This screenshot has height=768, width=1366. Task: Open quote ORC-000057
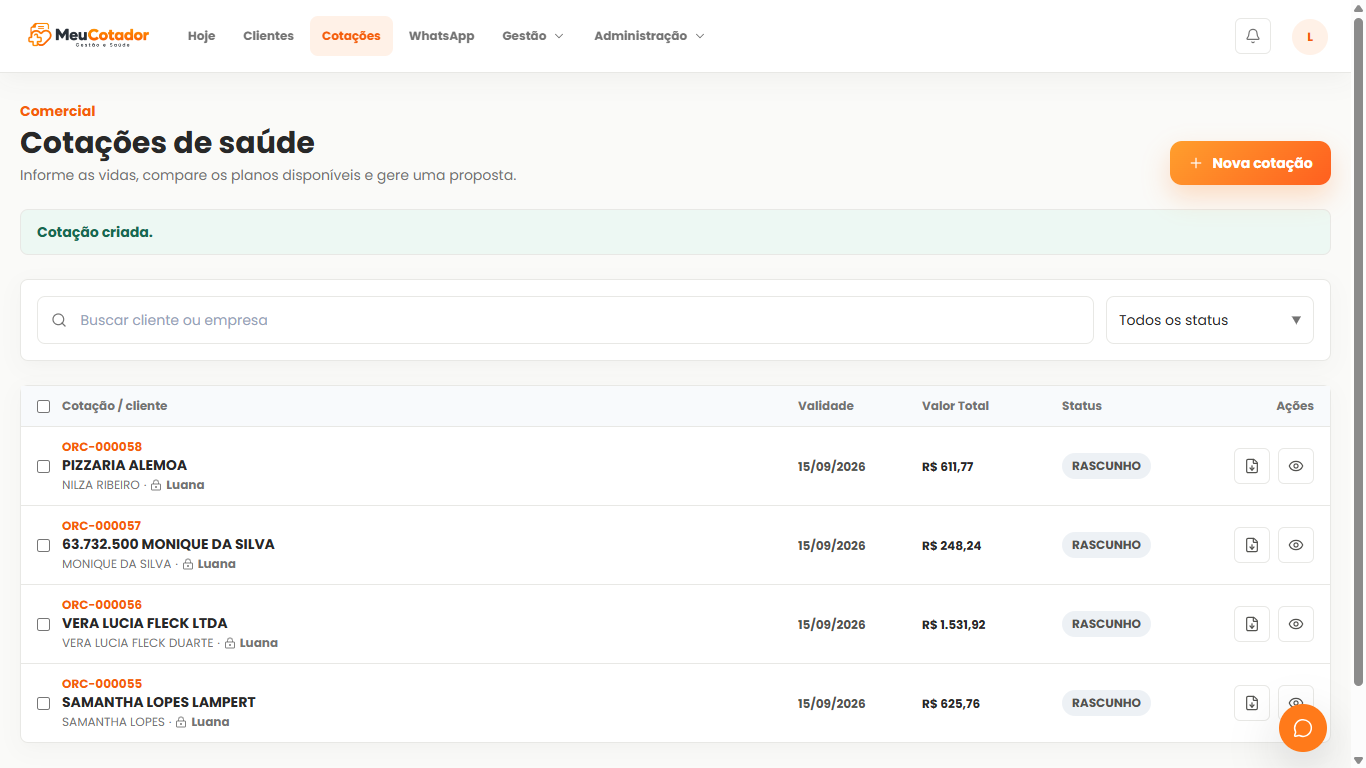pyautogui.click(x=102, y=526)
